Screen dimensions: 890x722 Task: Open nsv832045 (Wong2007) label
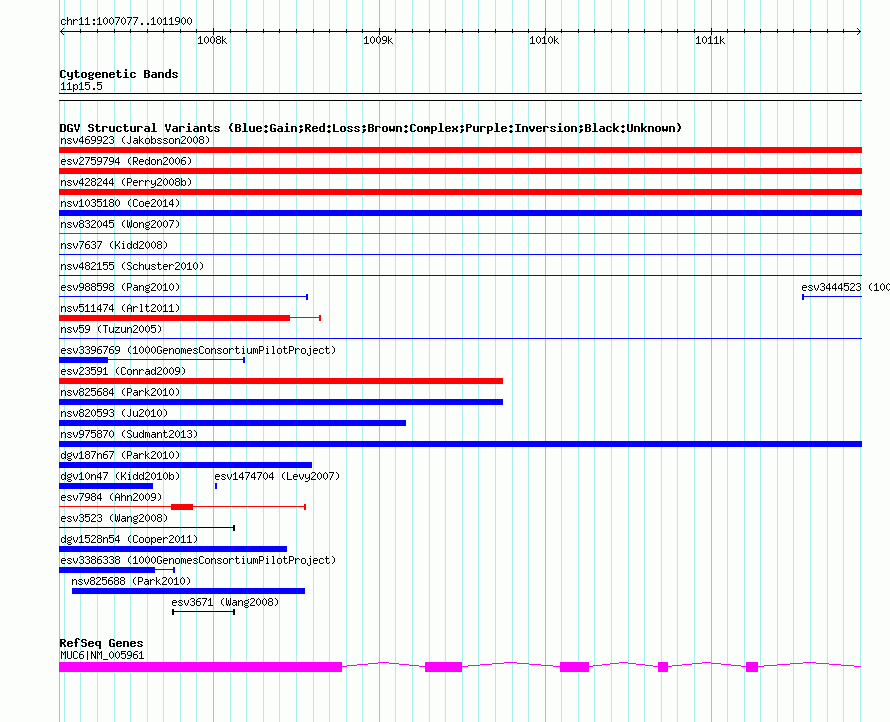coord(120,224)
